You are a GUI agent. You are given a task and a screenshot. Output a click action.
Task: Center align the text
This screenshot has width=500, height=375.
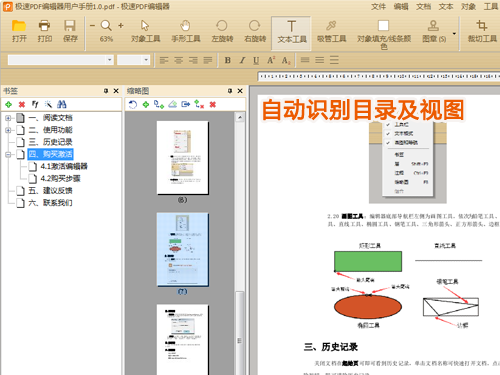tap(179, 60)
